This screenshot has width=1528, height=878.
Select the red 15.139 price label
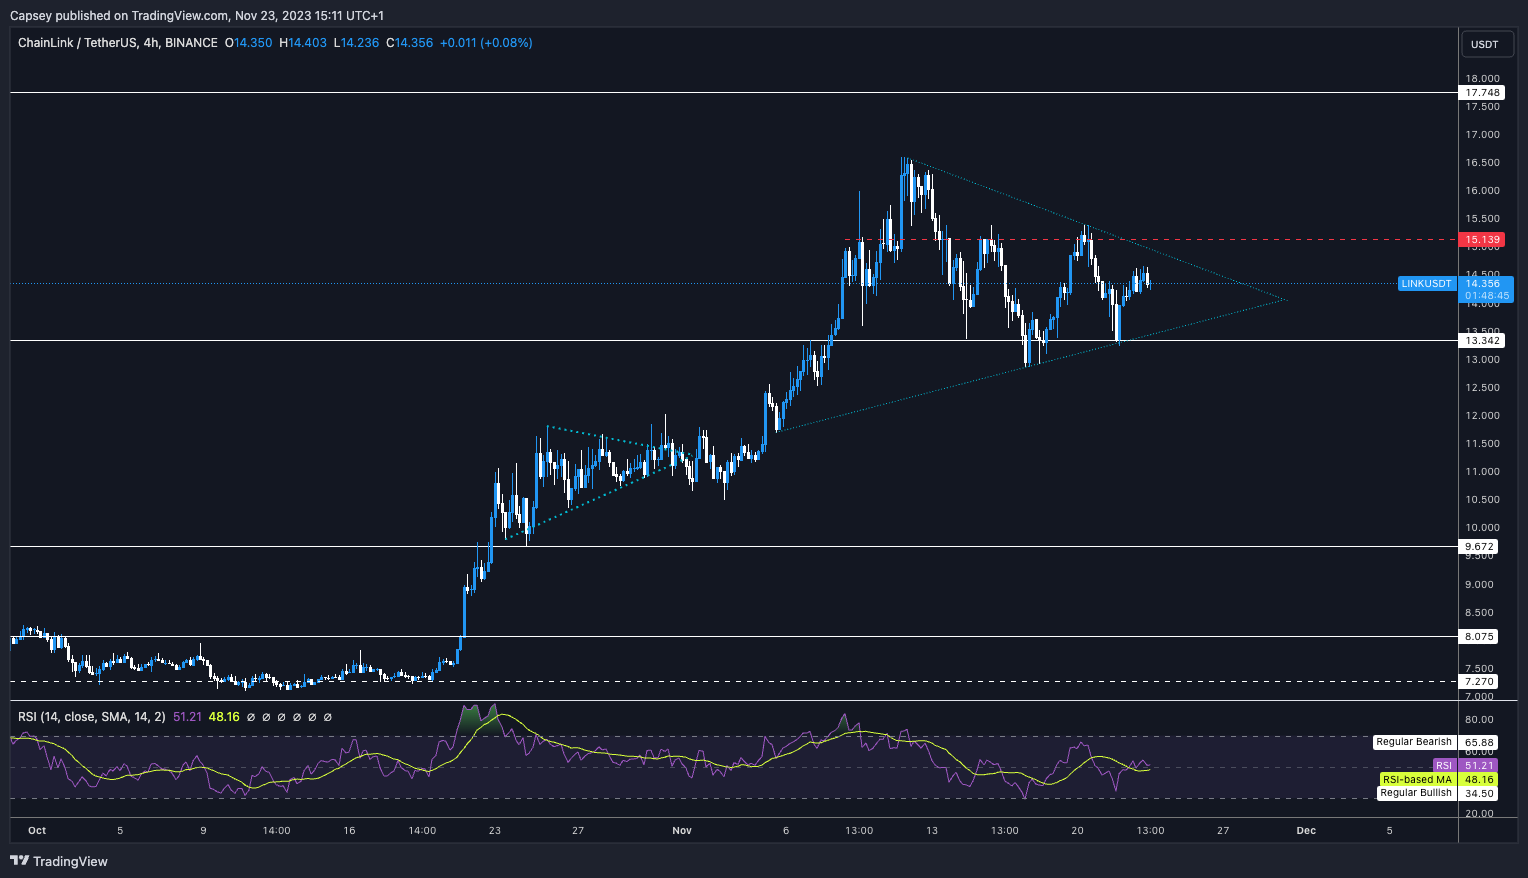(1482, 240)
